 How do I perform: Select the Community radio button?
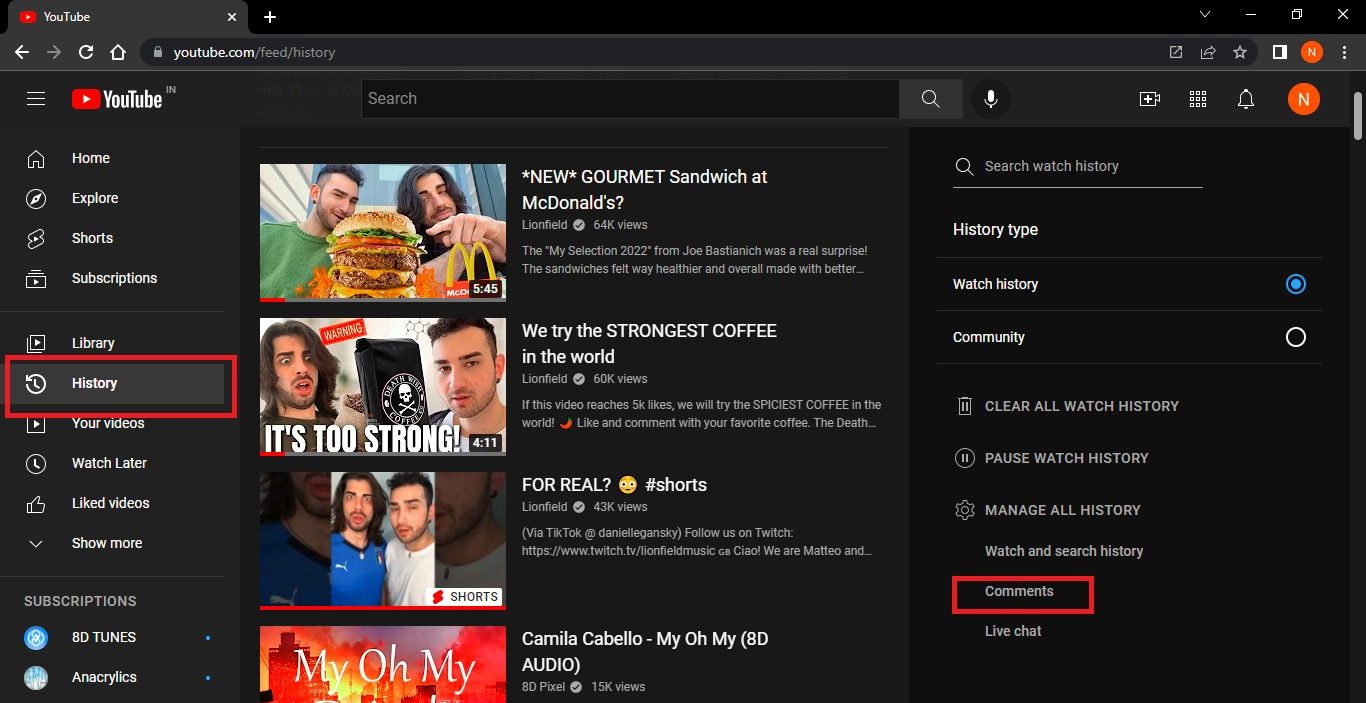click(x=1296, y=337)
